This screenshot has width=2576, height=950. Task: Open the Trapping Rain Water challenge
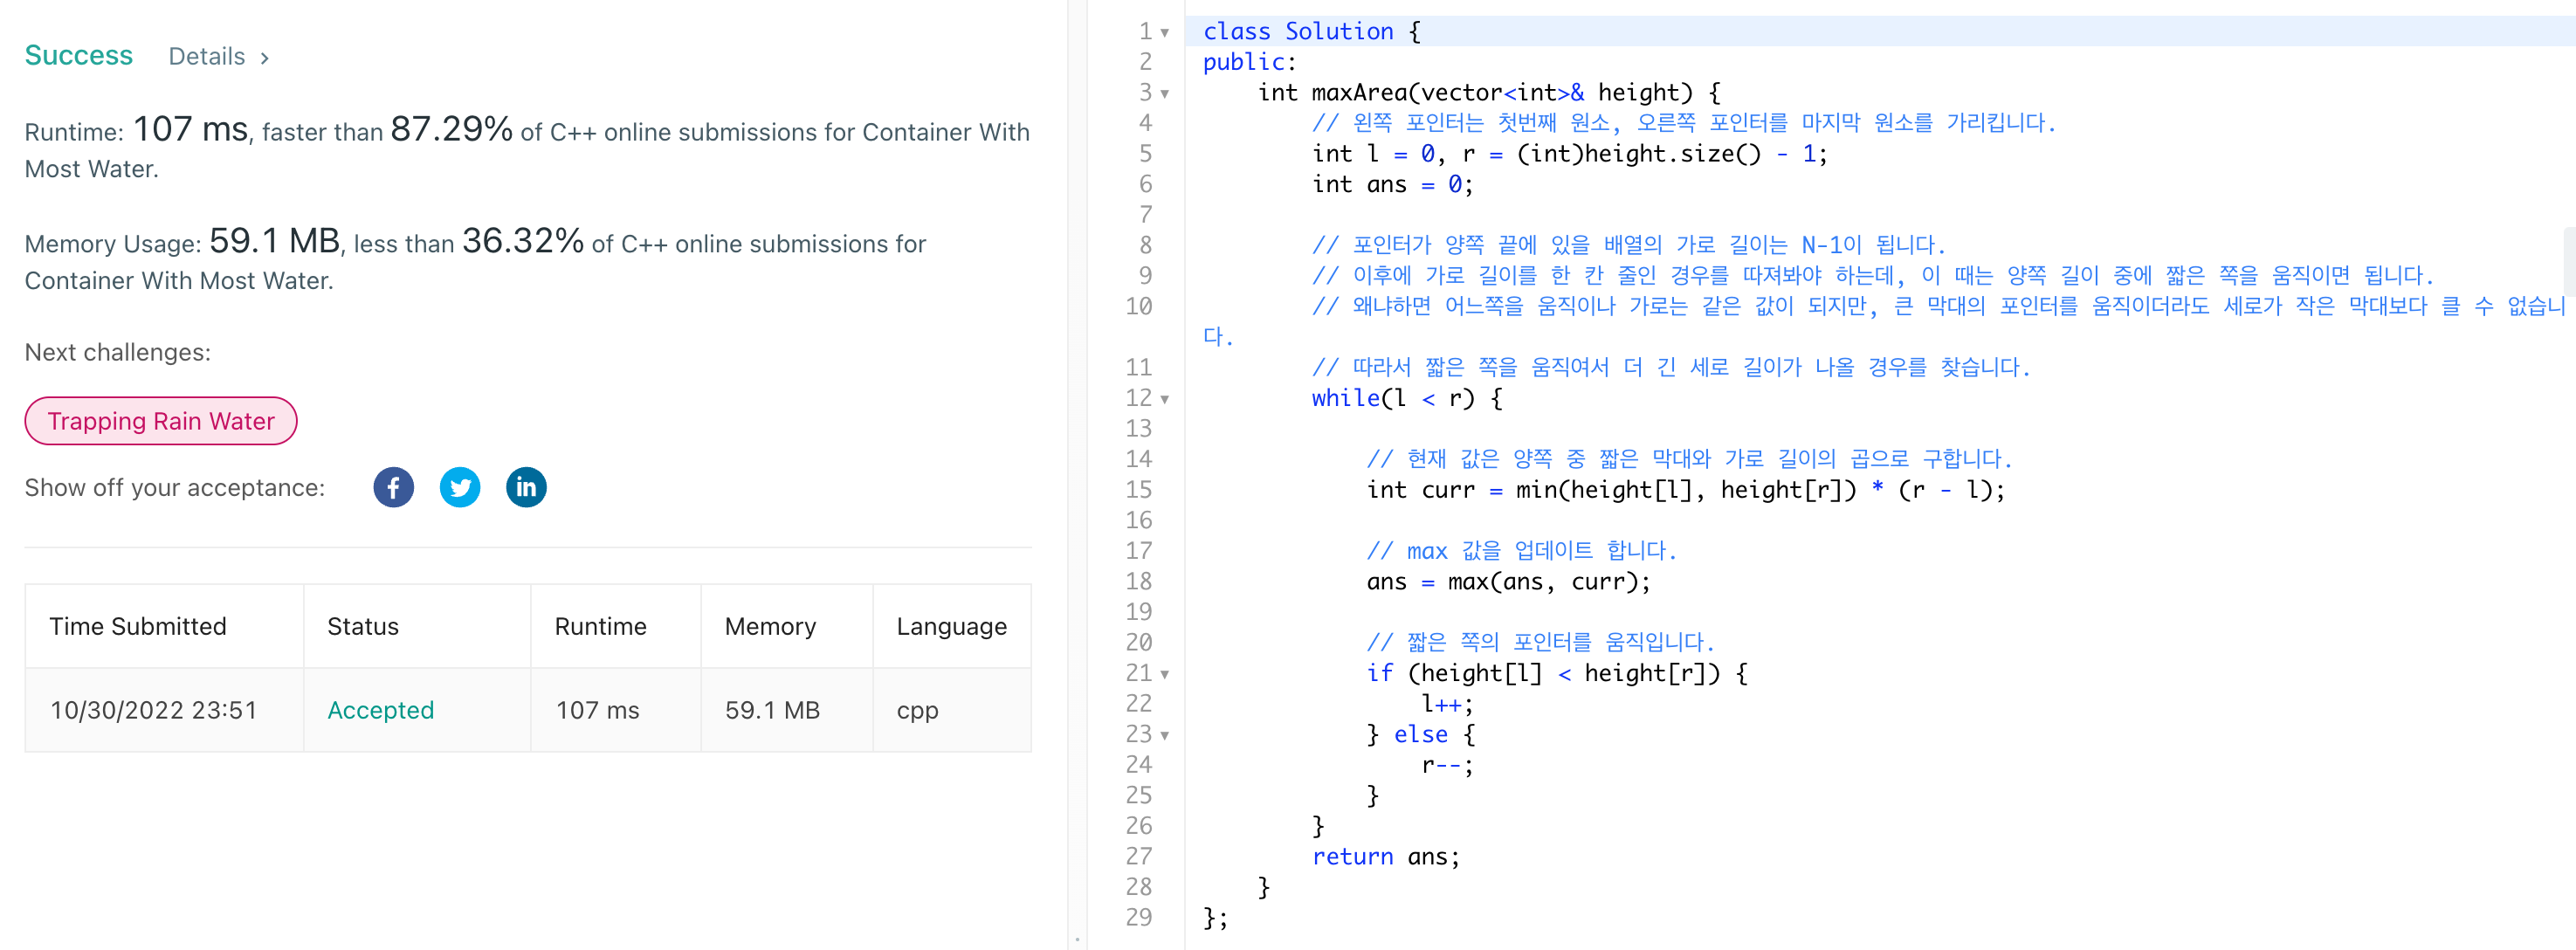tap(161, 421)
